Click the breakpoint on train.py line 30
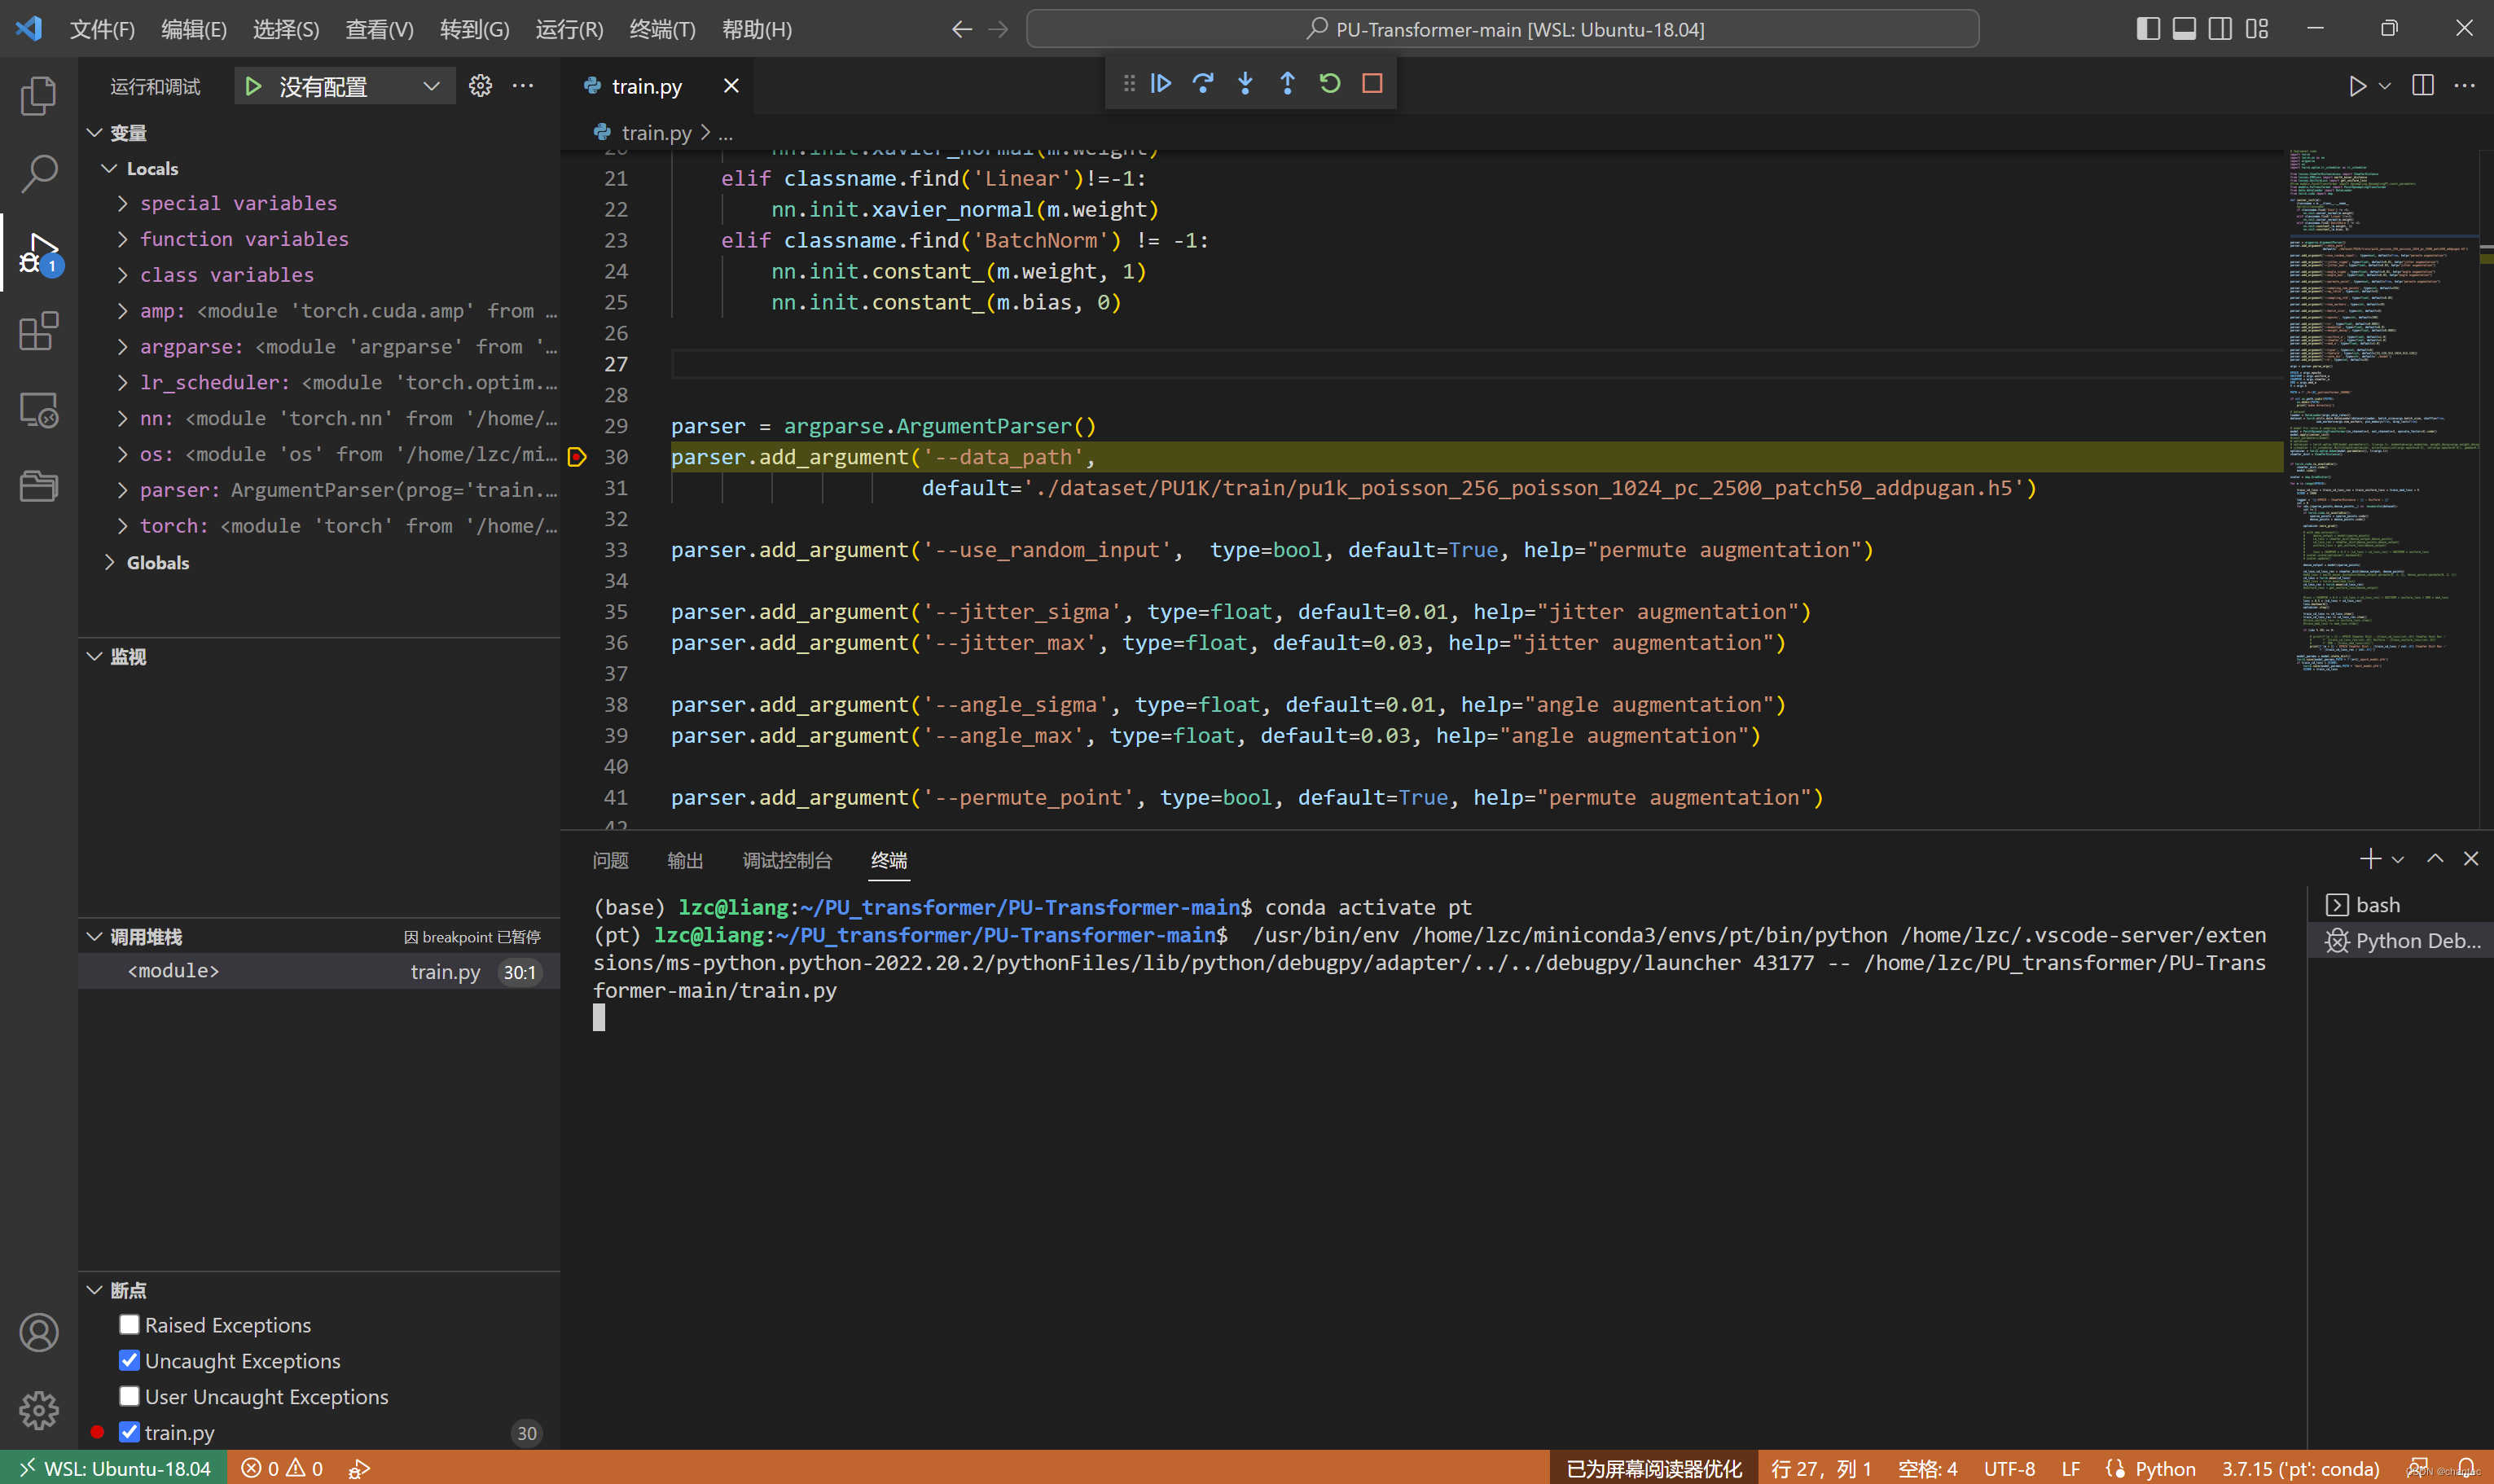Image resolution: width=2494 pixels, height=1484 pixels. 577,456
